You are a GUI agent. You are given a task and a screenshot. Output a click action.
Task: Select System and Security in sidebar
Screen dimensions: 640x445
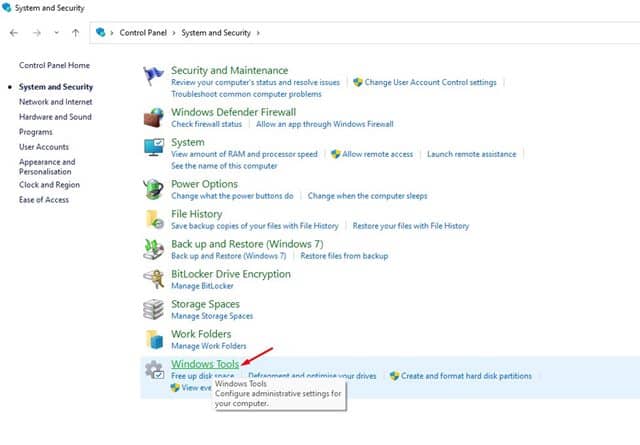click(x=56, y=87)
